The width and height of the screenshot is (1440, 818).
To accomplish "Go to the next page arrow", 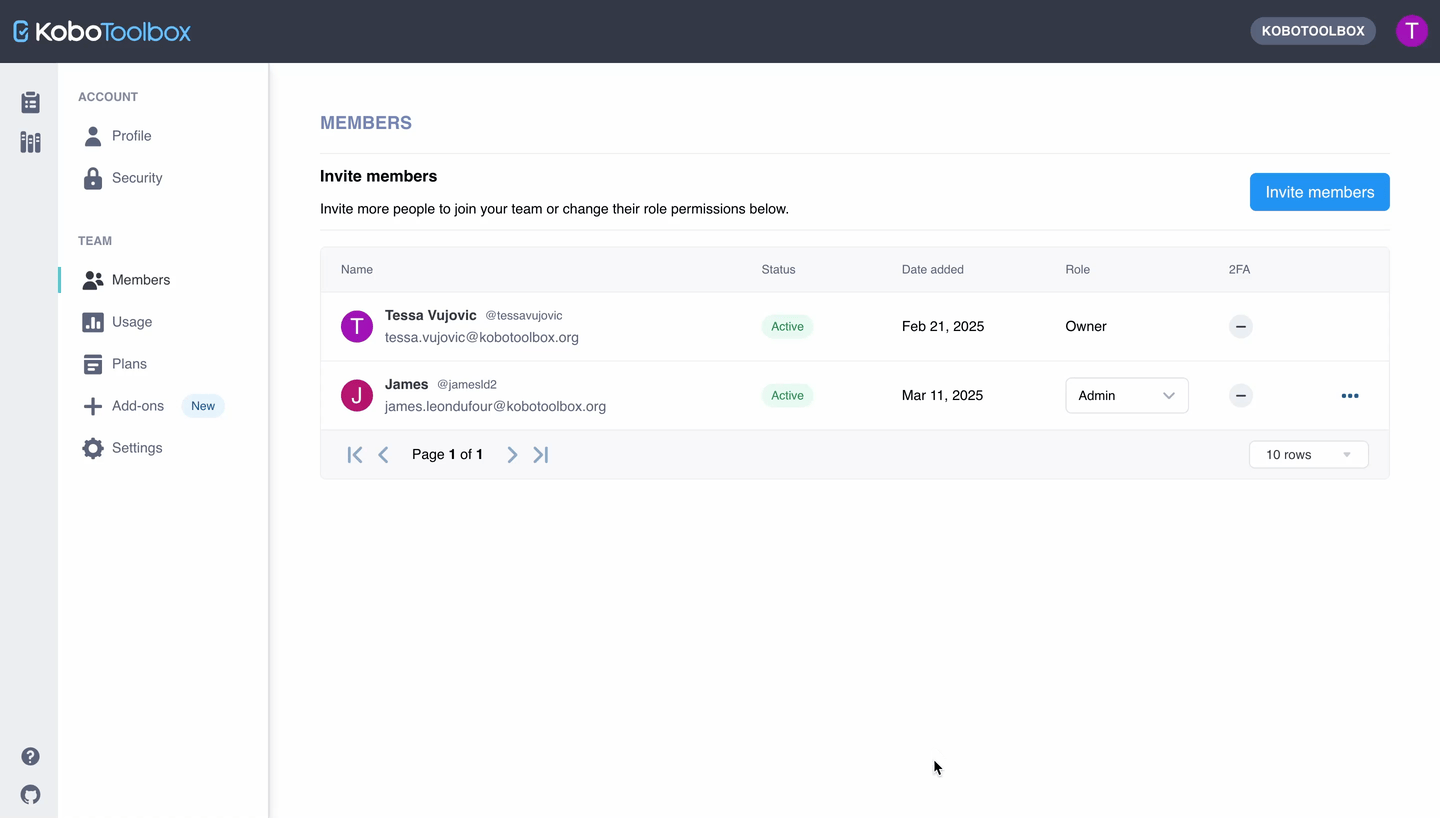I will coord(512,455).
